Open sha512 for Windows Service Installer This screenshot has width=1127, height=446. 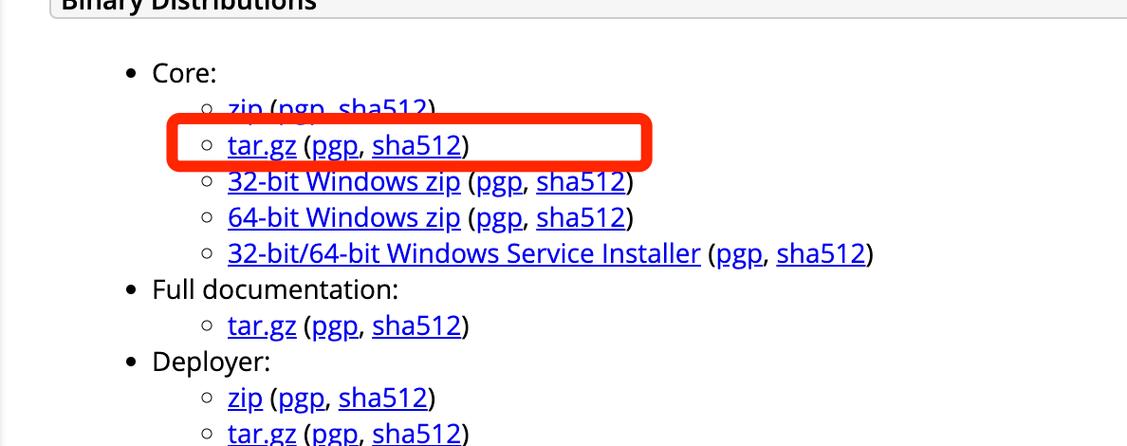tap(821, 254)
